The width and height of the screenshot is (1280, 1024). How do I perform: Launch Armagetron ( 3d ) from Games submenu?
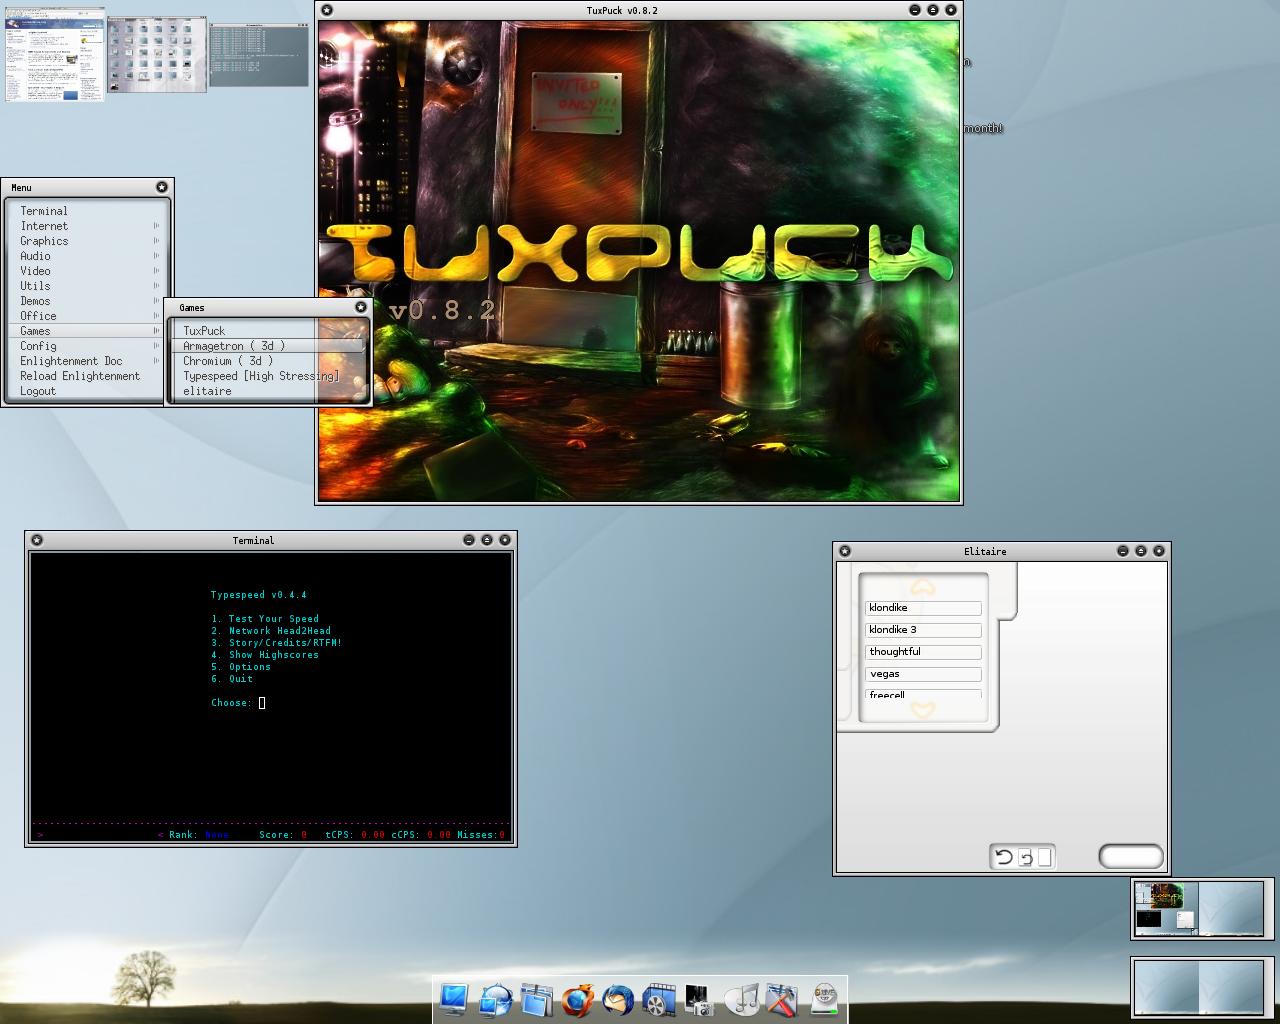[x=268, y=346]
